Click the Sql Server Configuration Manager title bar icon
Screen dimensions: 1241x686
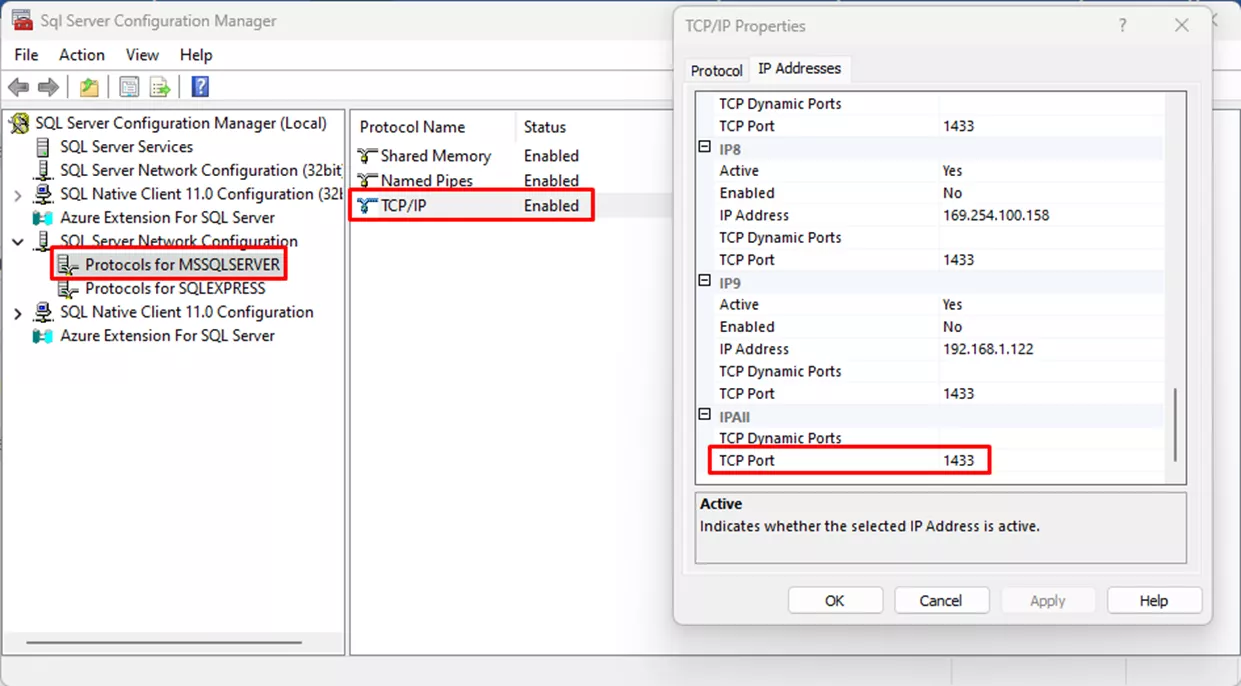[x=21, y=20]
